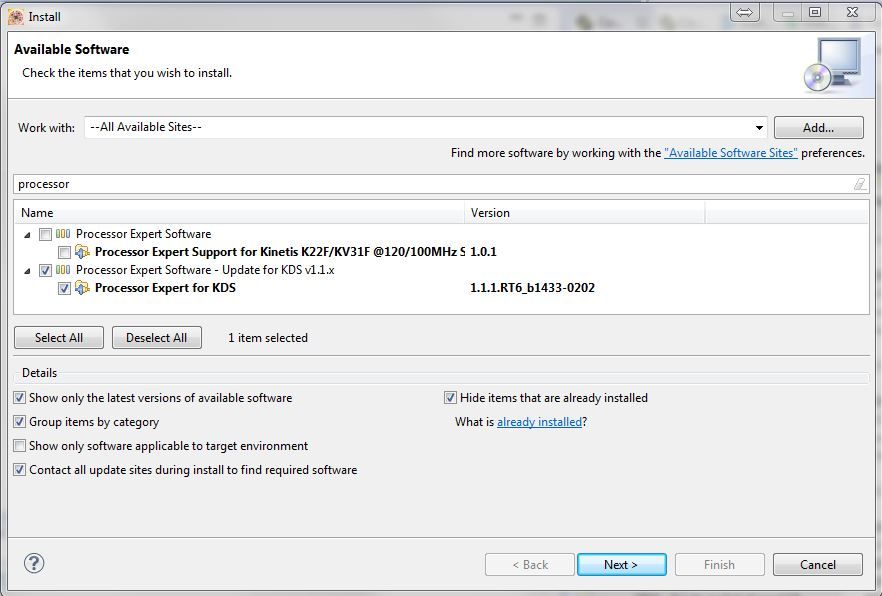The image size is (882, 596).
Task: Click the clear filter eraser icon
Action: click(x=860, y=184)
